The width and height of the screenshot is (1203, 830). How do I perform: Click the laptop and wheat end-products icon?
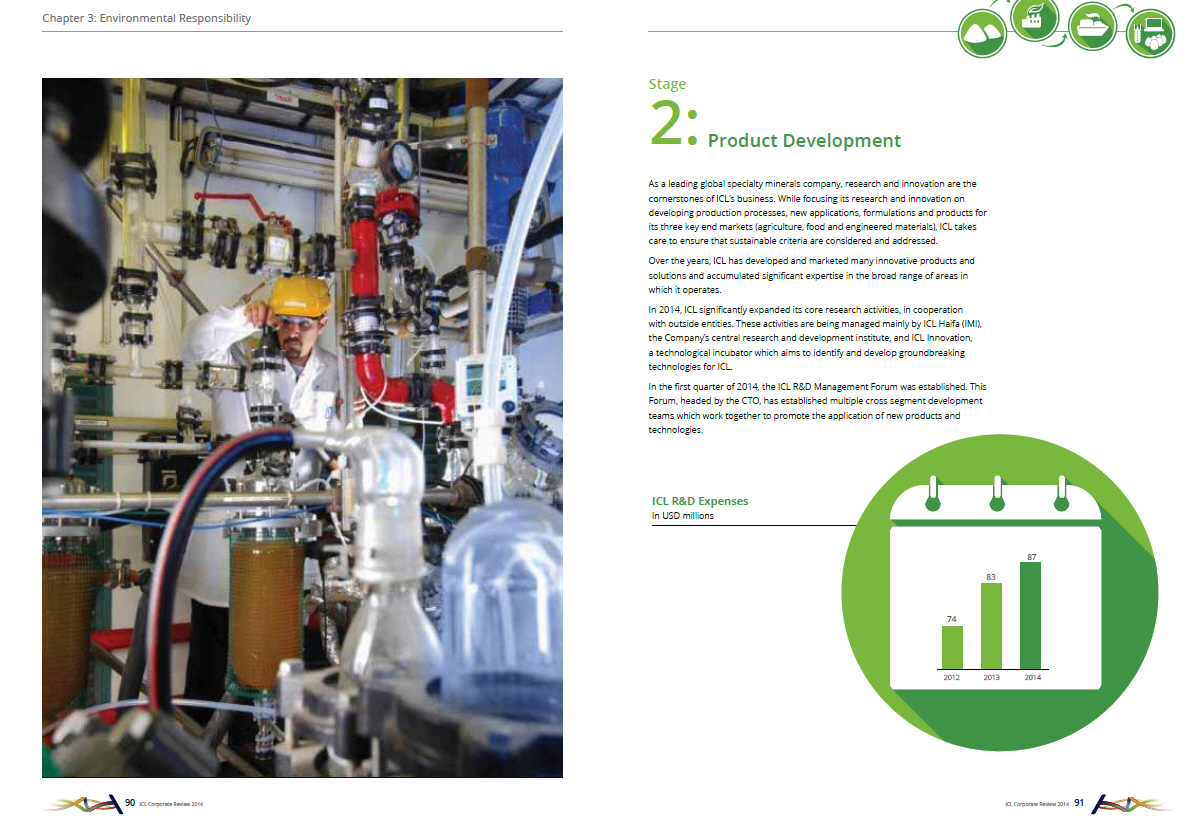(1150, 33)
